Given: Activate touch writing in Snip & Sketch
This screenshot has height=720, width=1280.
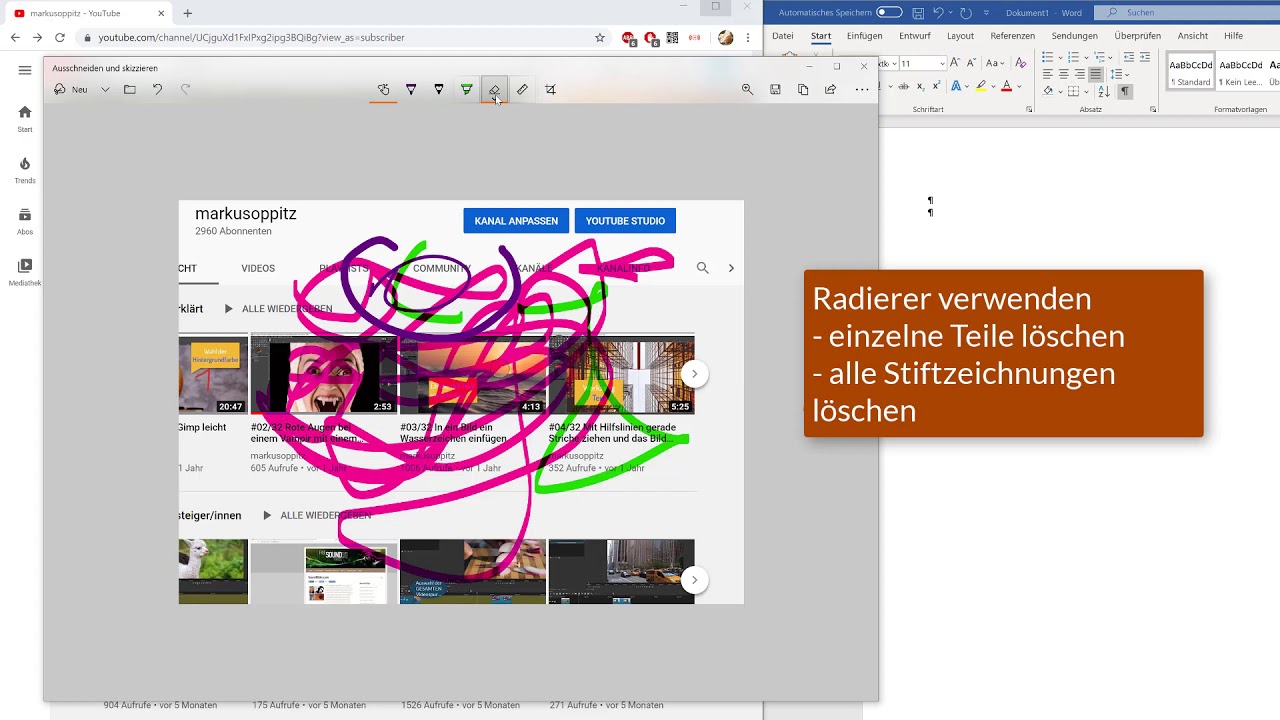Looking at the screenshot, I should pos(383,89).
